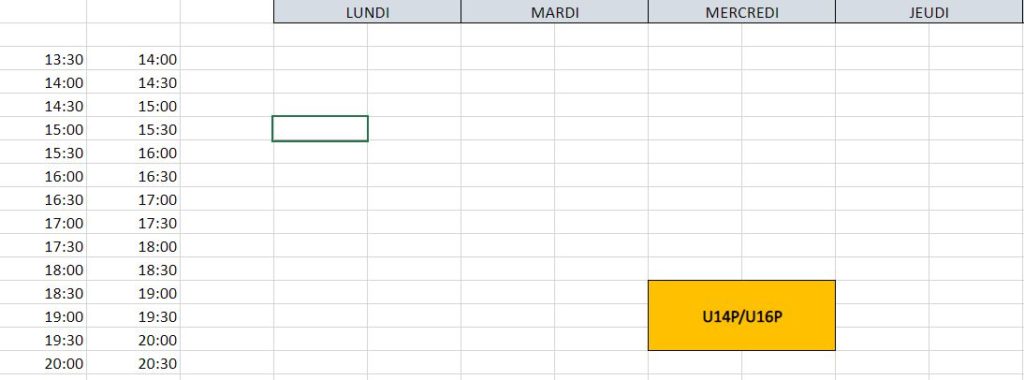Select the highlighted cell in the 15:00 row
The width and height of the screenshot is (1024, 380).
click(x=320, y=129)
